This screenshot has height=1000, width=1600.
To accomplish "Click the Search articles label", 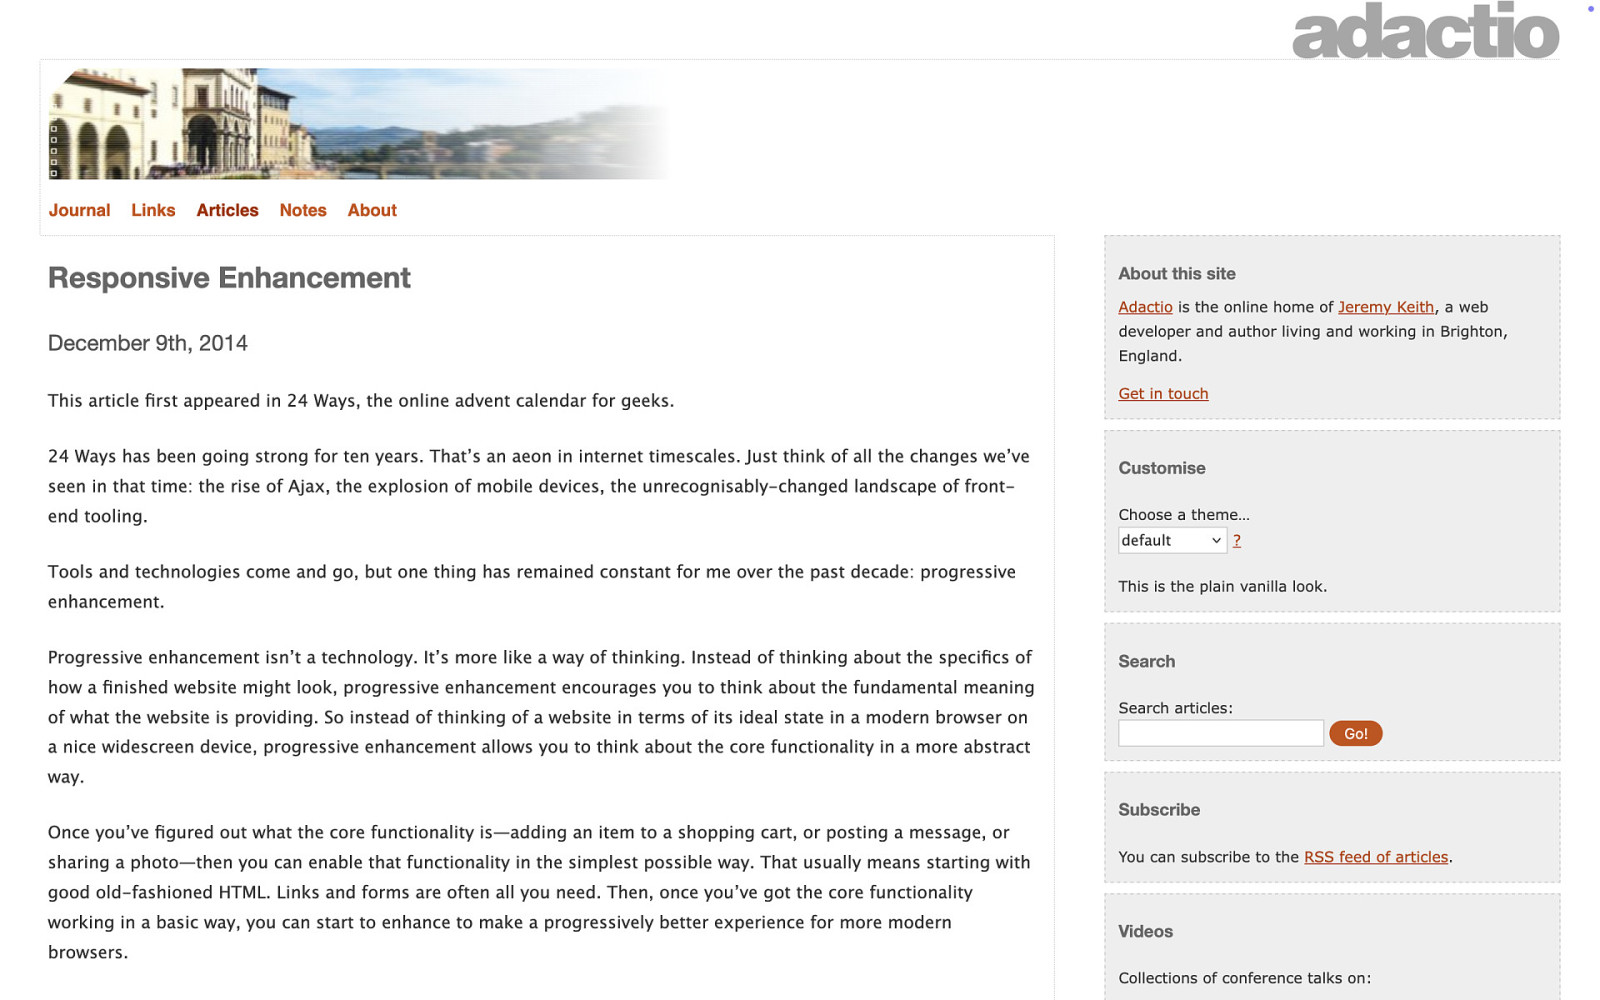I will pos(1175,708).
